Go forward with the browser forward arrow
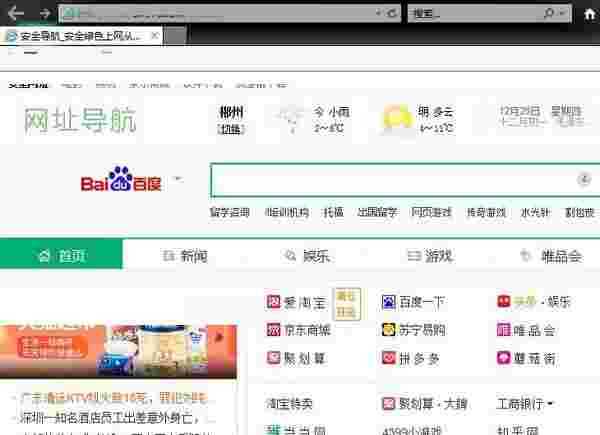 (x=45, y=14)
